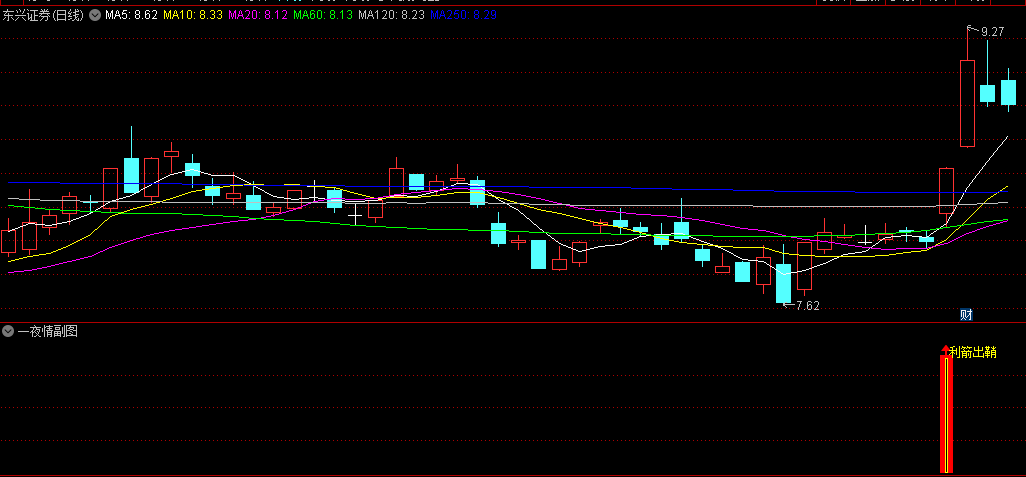
Task: Select the 利箭出鞘 signal label
Action: 973,352
